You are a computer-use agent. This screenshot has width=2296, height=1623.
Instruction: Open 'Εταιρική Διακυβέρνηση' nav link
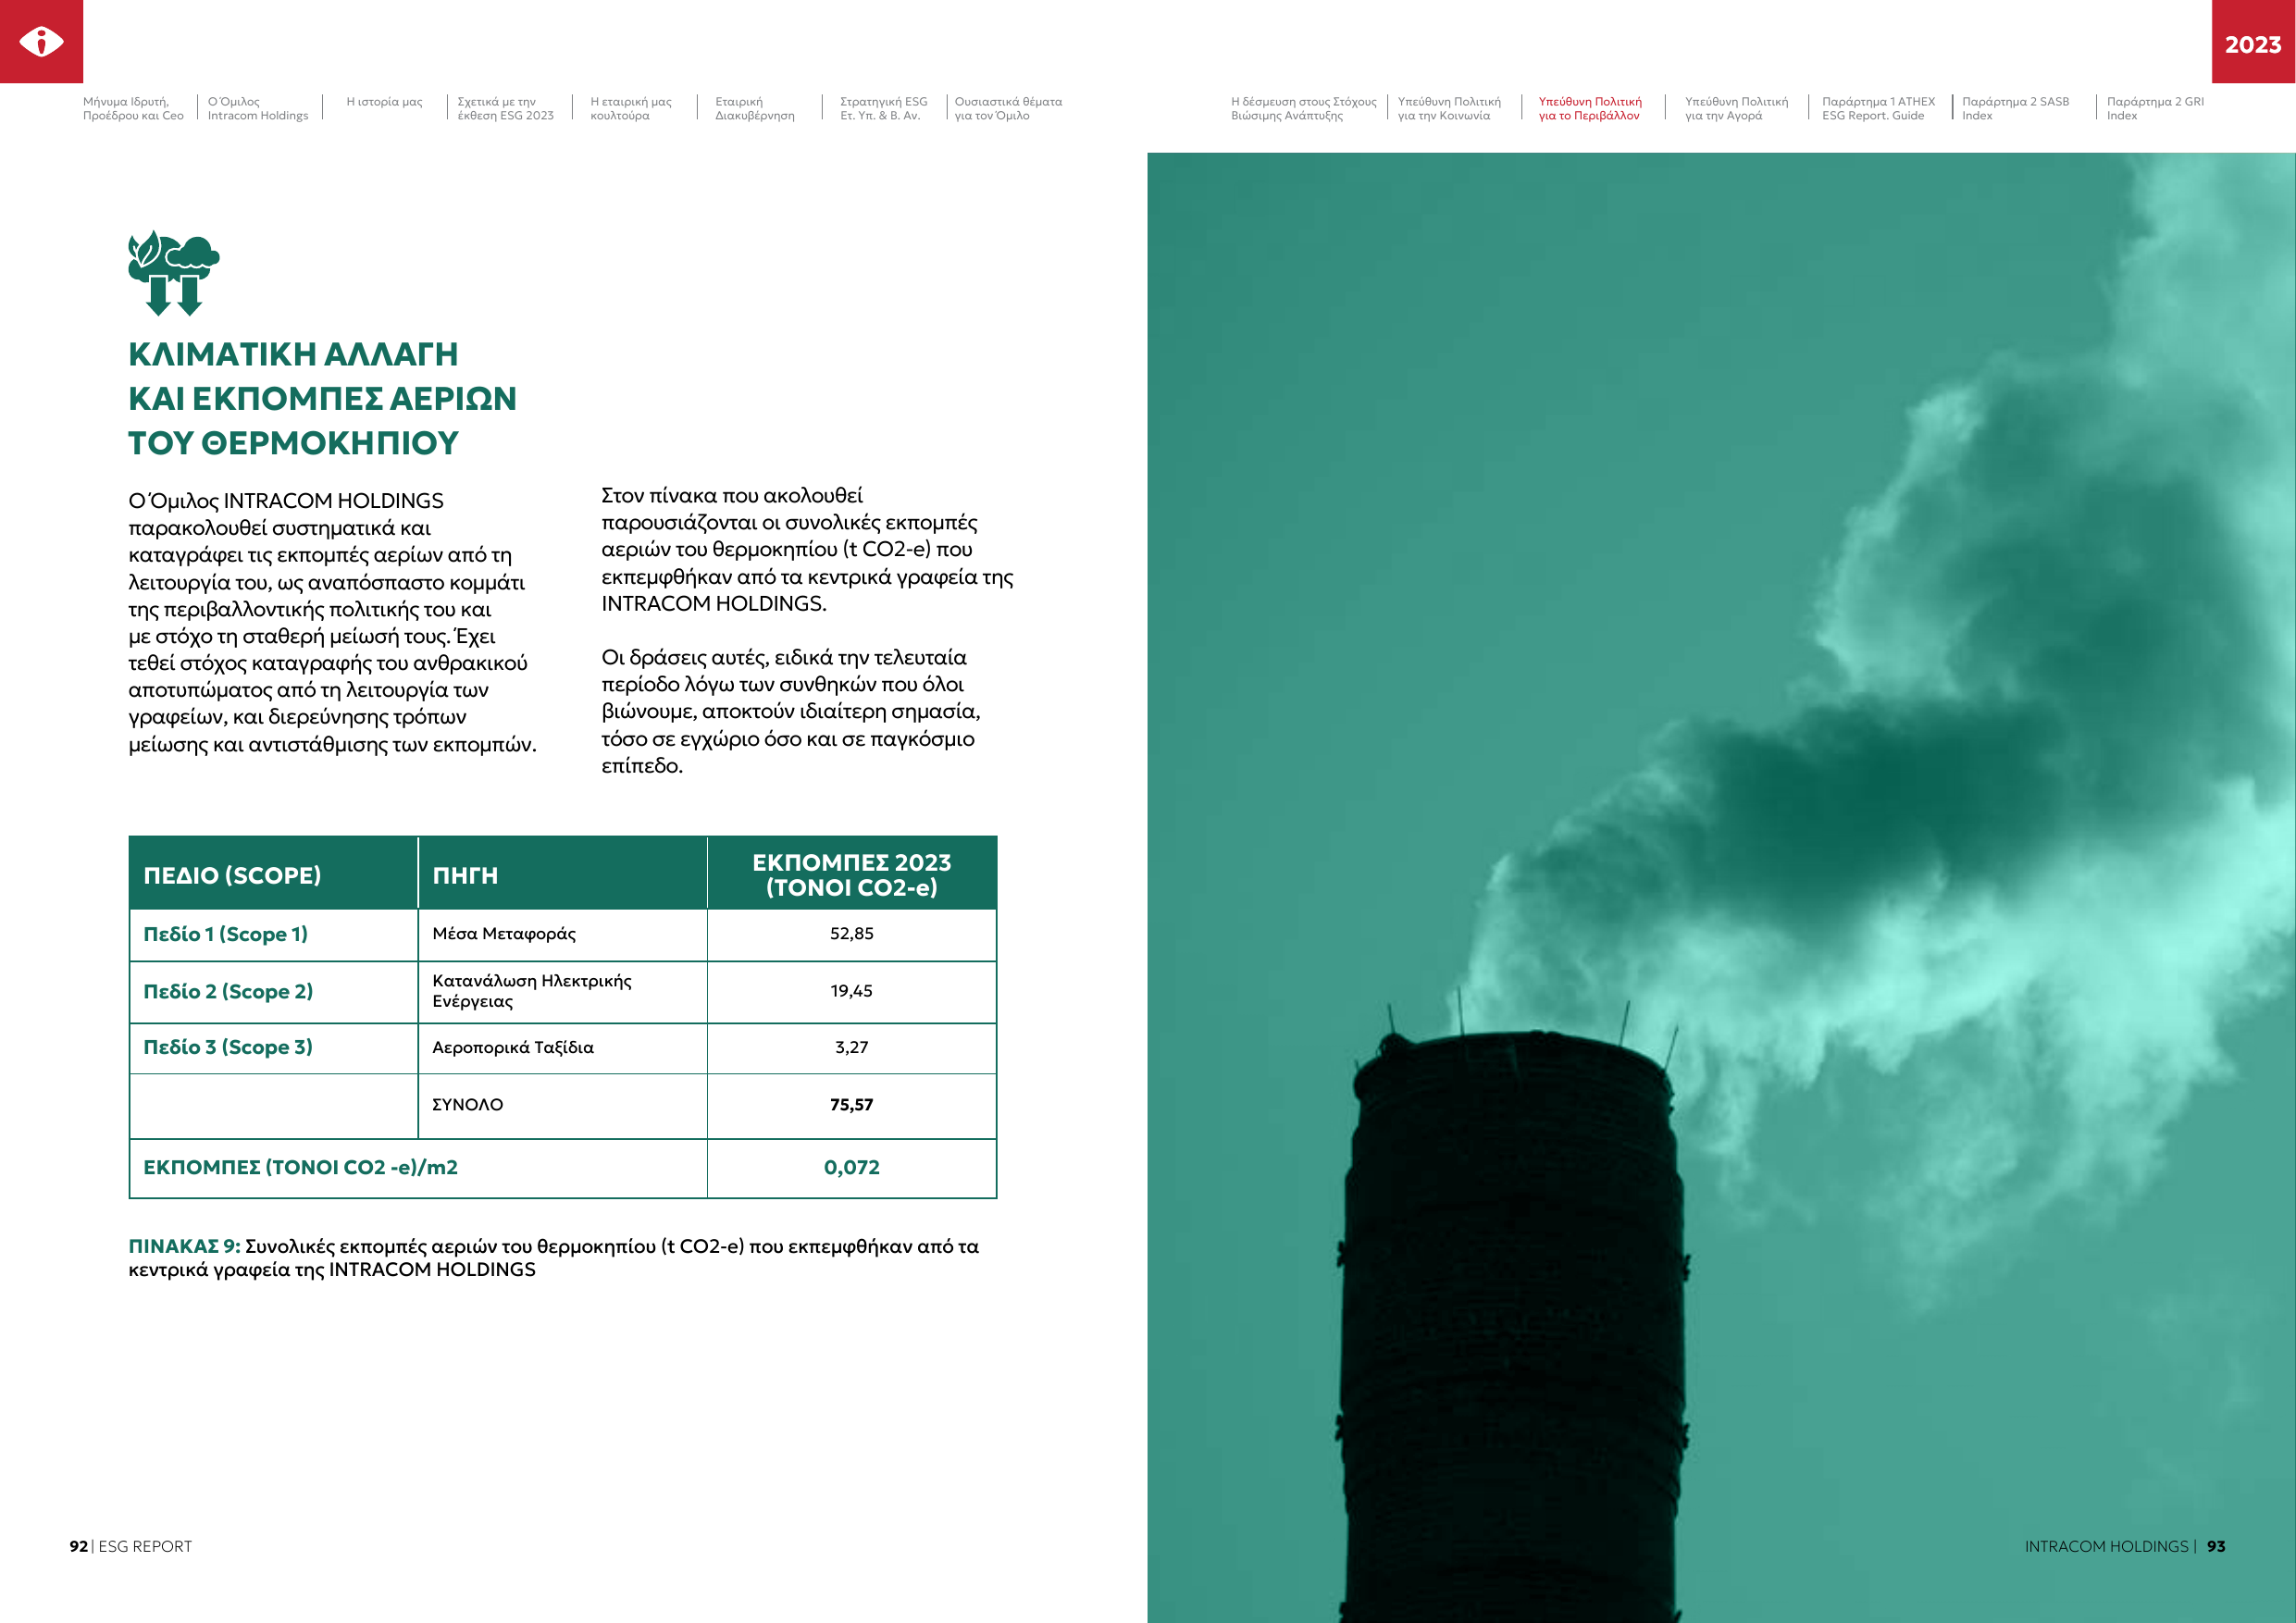(755, 108)
